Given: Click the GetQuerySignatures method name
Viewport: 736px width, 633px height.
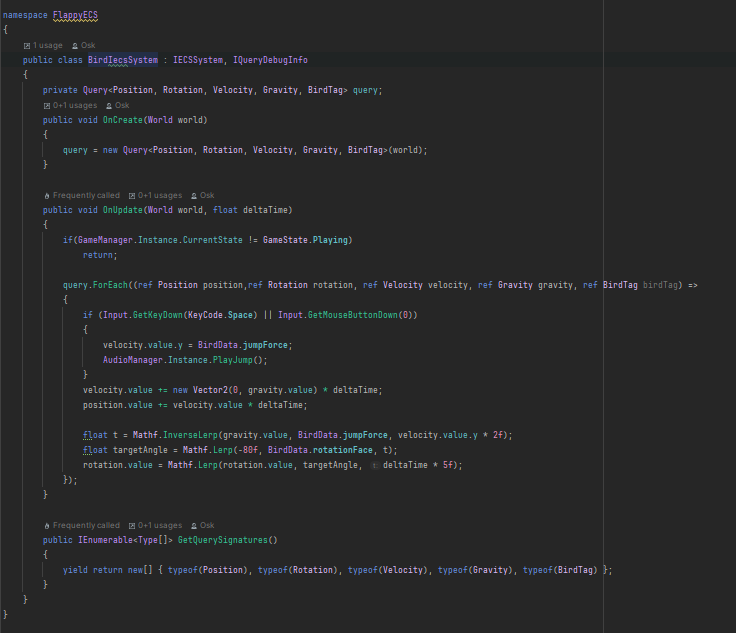Looking at the screenshot, I should 222,540.
